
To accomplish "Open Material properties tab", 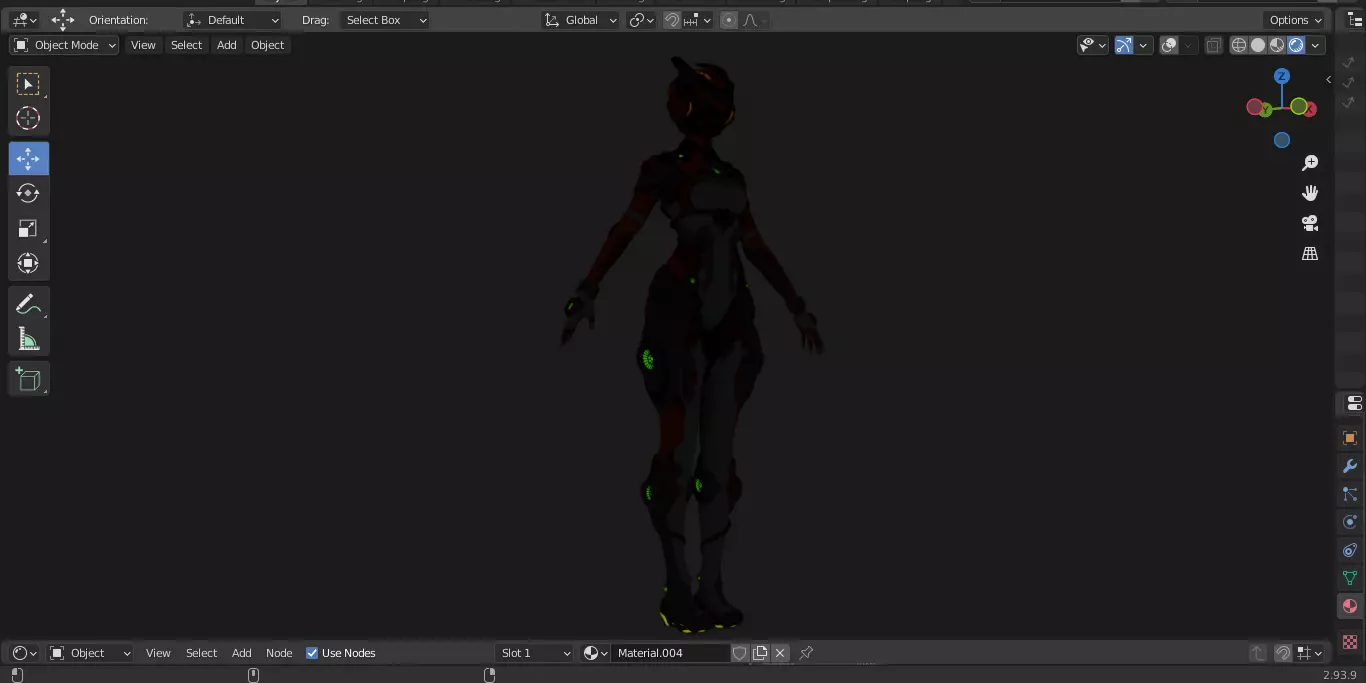I will click(x=1350, y=606).
